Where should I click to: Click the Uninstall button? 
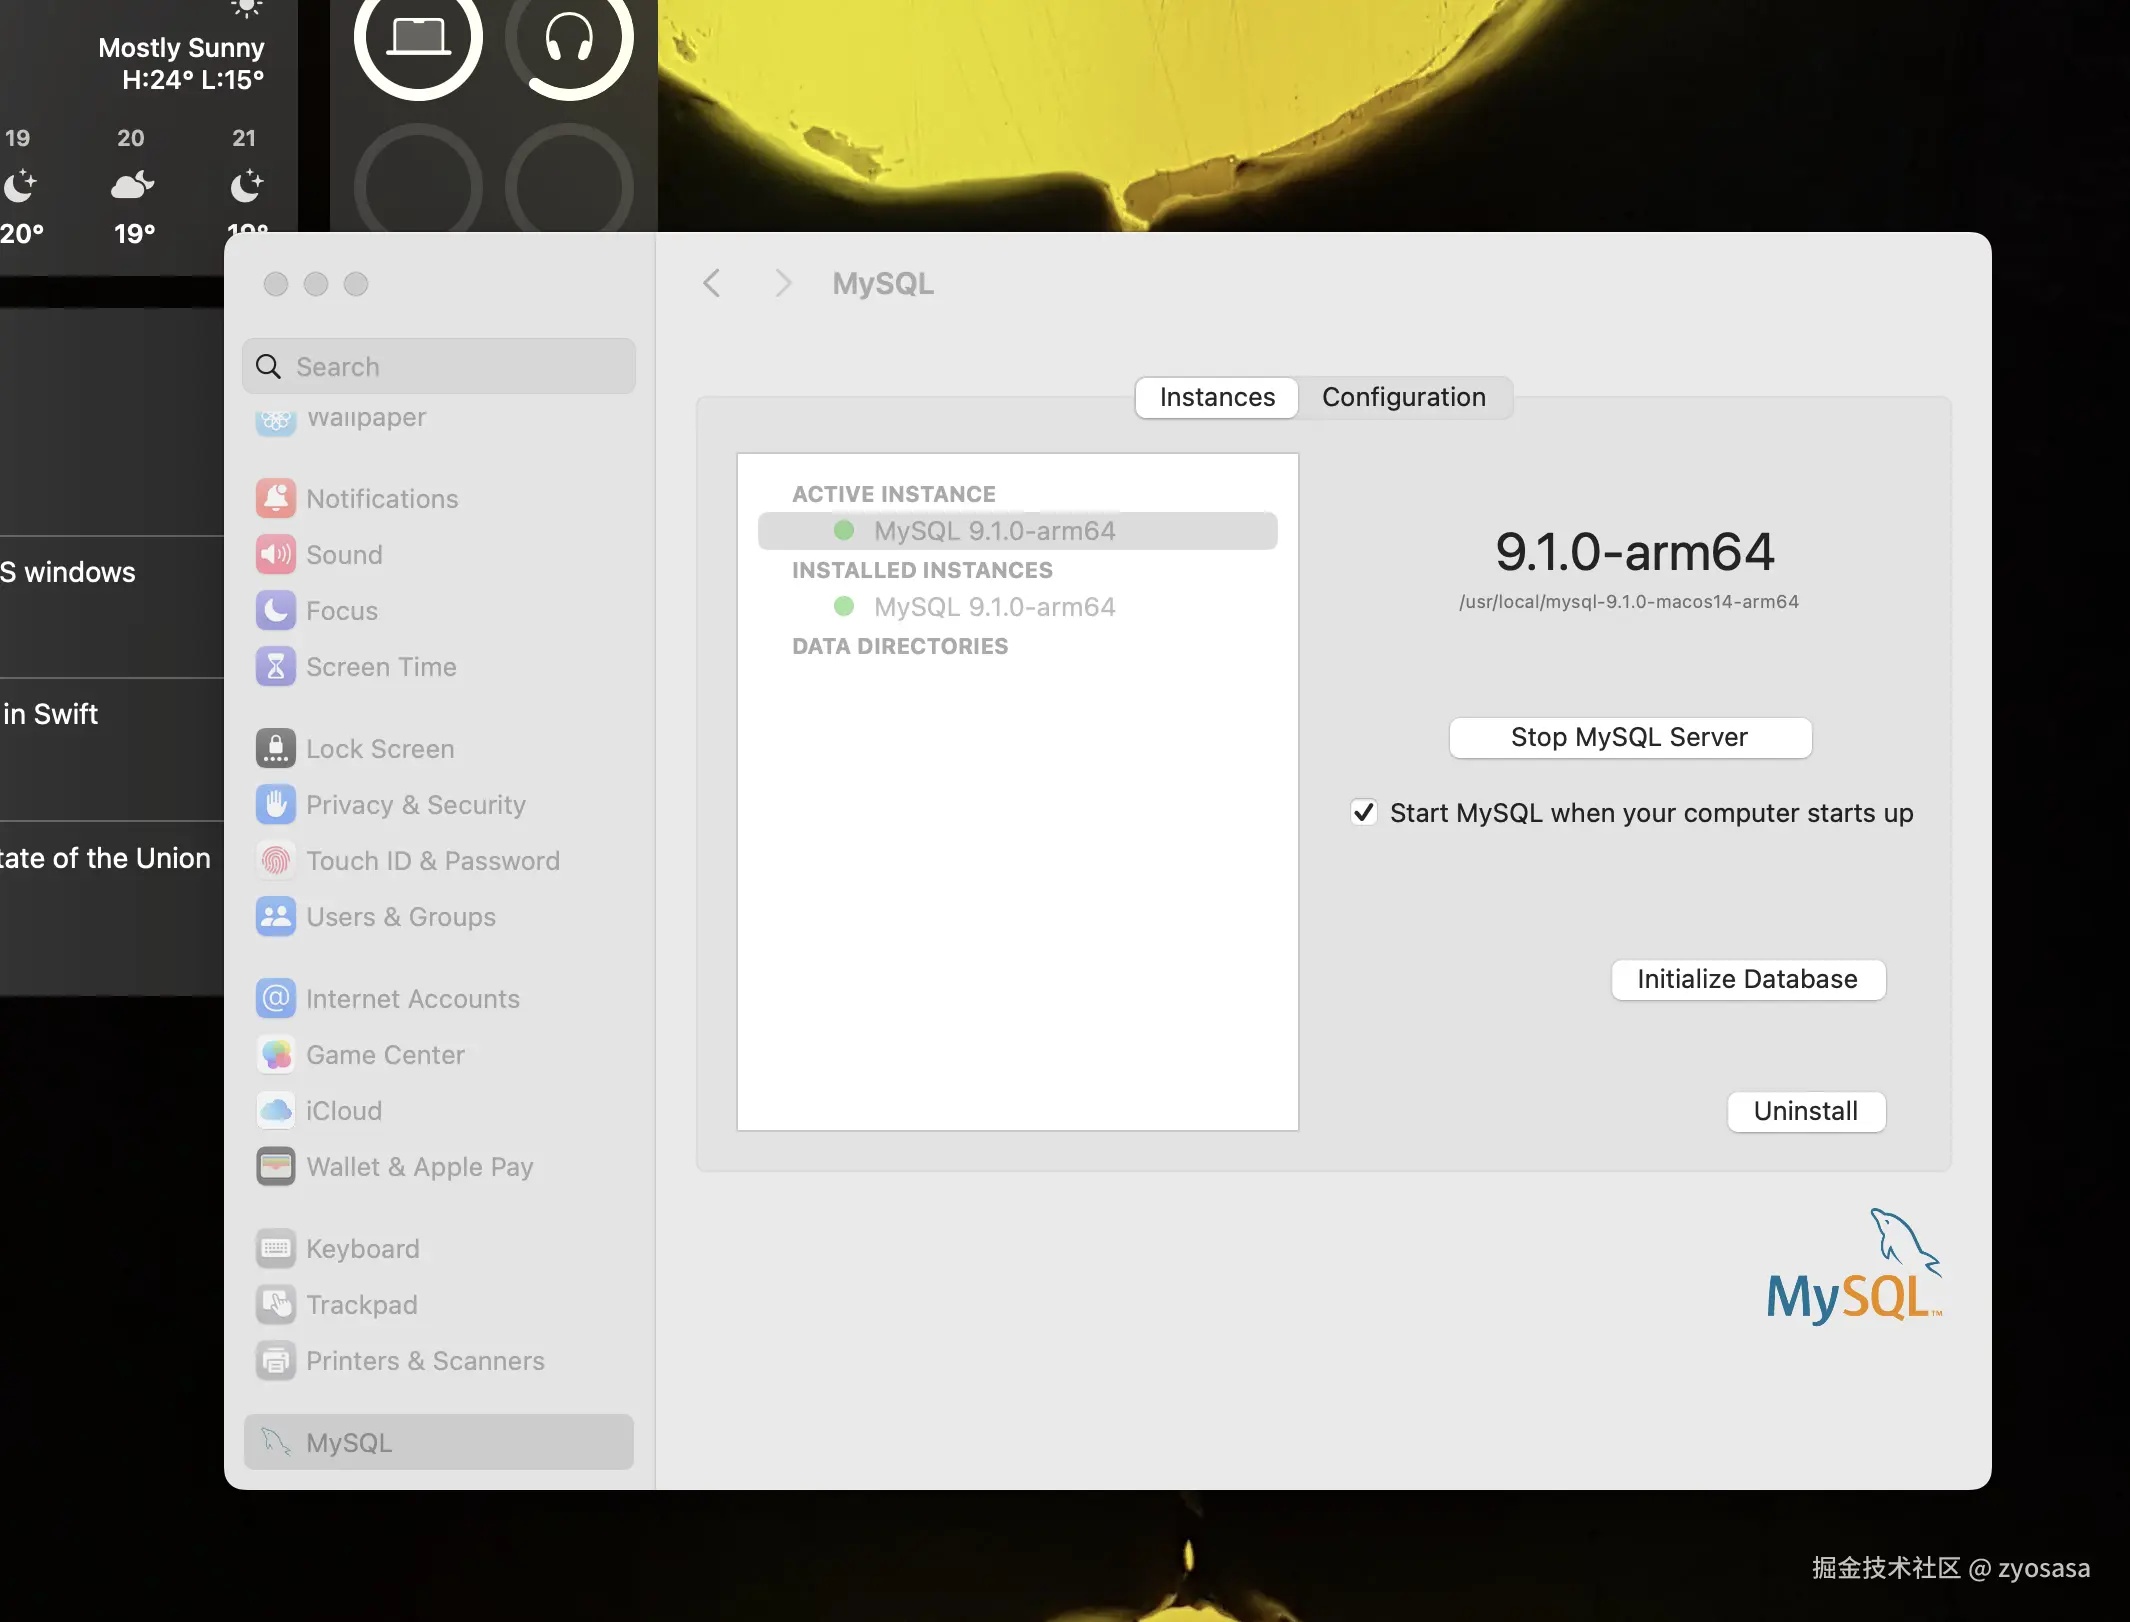1805,1111
